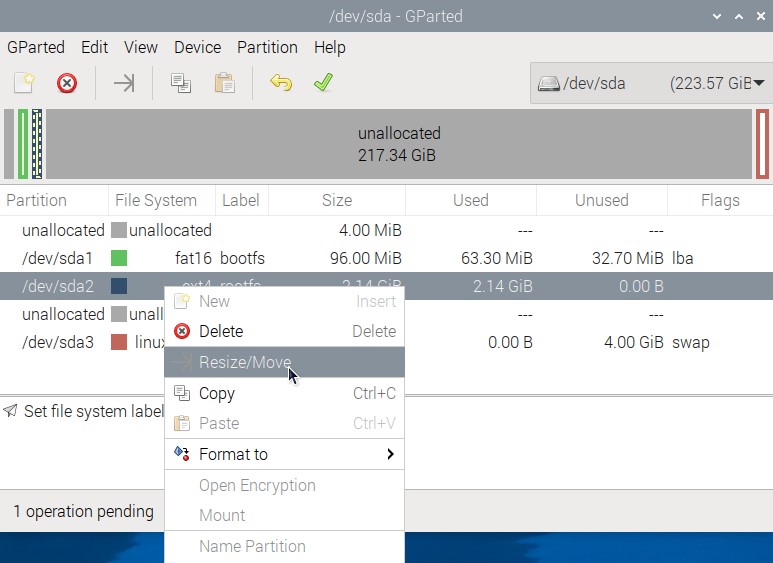This screenshot has height=563, width=773.
Task: Click the Resize/Move arrow toolbar icon
Action: coord(124,83)
